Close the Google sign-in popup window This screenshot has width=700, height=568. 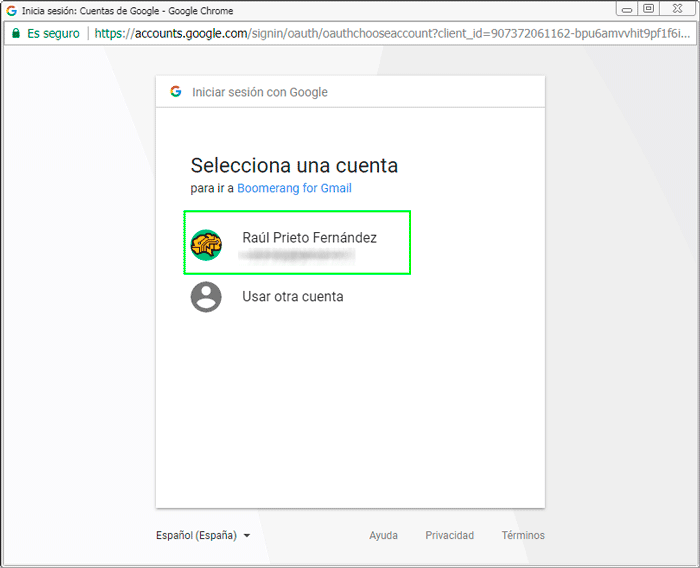677,9
